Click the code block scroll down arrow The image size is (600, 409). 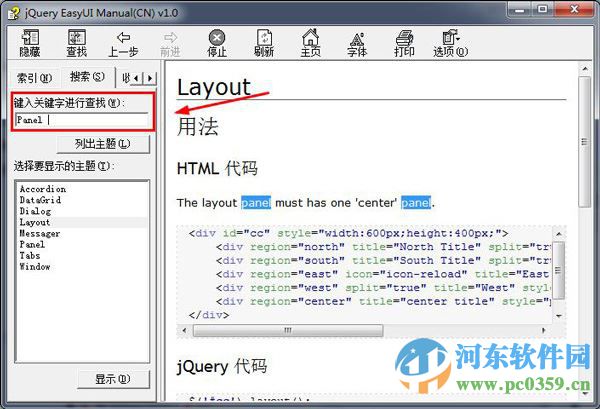[559, 316]
